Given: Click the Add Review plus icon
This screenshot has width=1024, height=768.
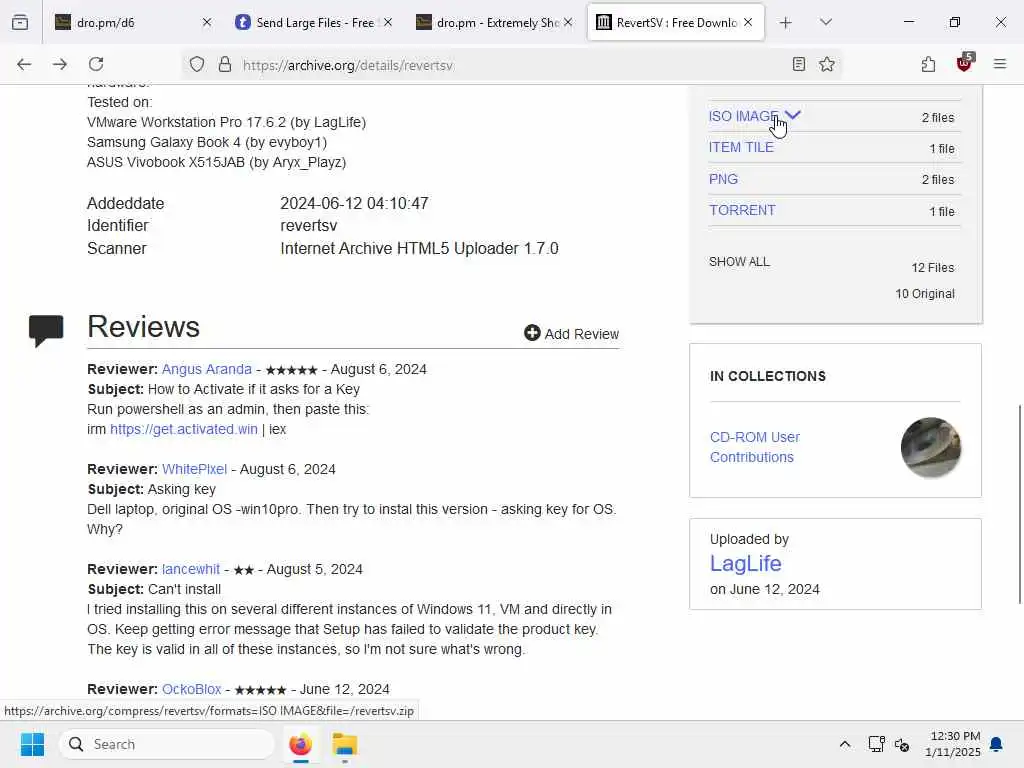Looking at the screenshot, I should coord(532,333).
